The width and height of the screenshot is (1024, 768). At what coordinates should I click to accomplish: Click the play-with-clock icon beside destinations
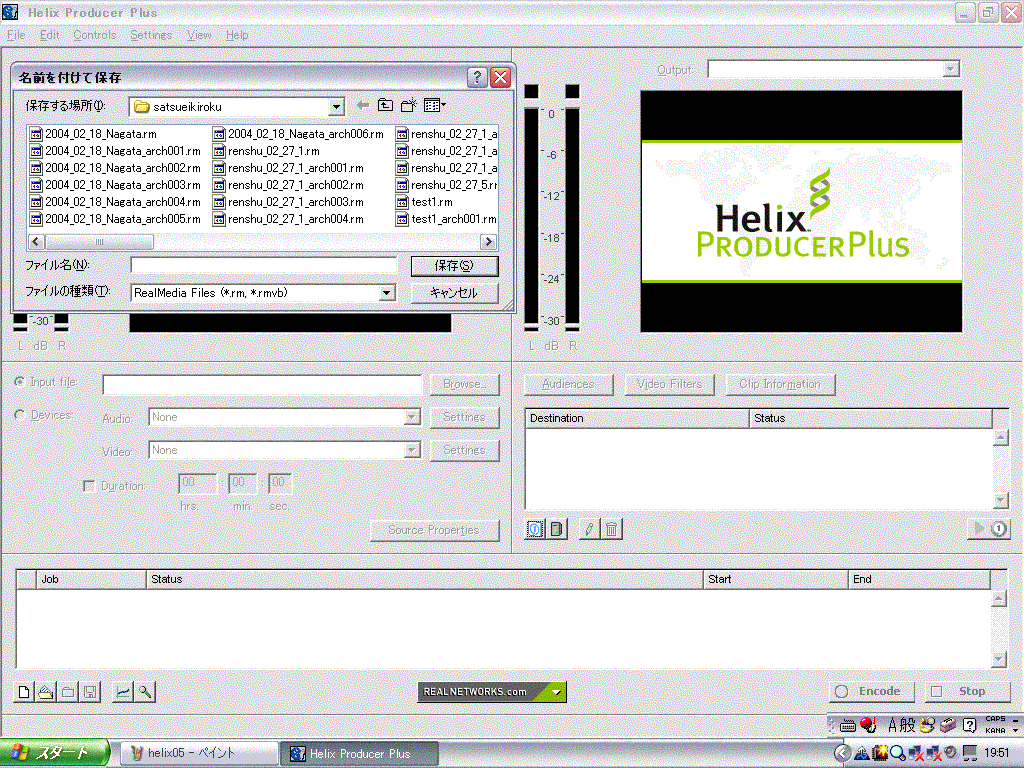click(x=989, y=528)
